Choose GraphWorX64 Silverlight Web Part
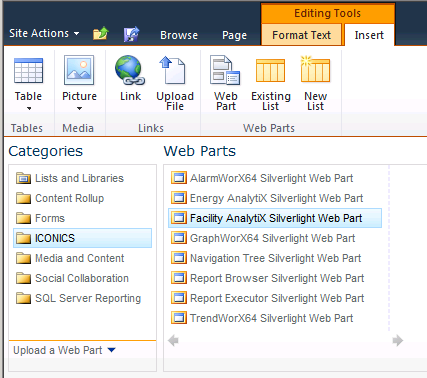427x378 pixels. click(x=263, y=238)
